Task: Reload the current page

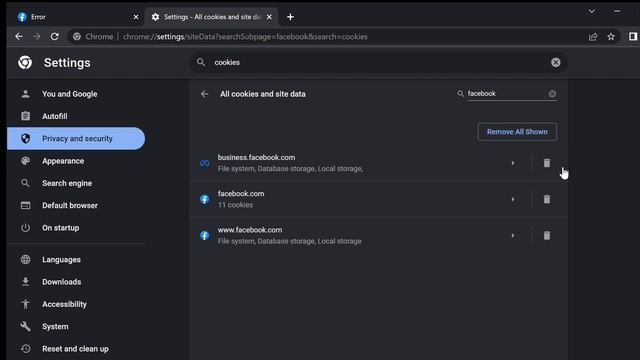Action: [x=55, y=36]
